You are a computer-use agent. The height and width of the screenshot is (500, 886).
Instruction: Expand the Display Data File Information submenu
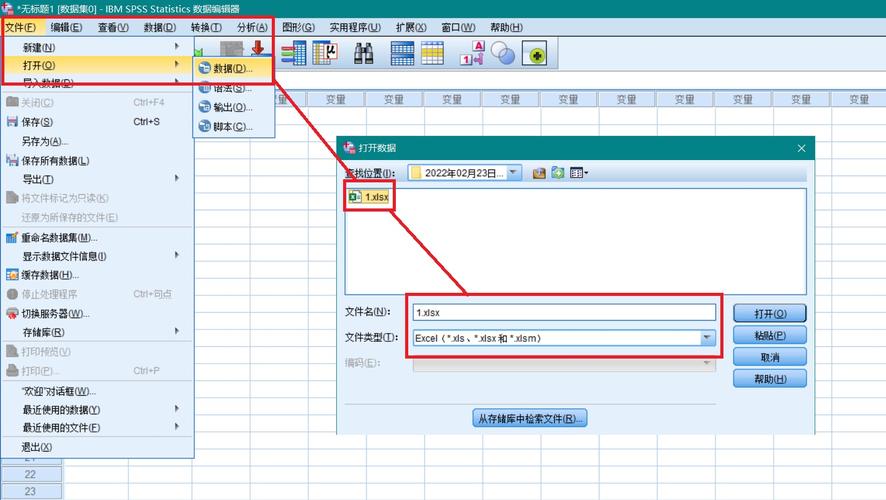[x=176, y=255]
